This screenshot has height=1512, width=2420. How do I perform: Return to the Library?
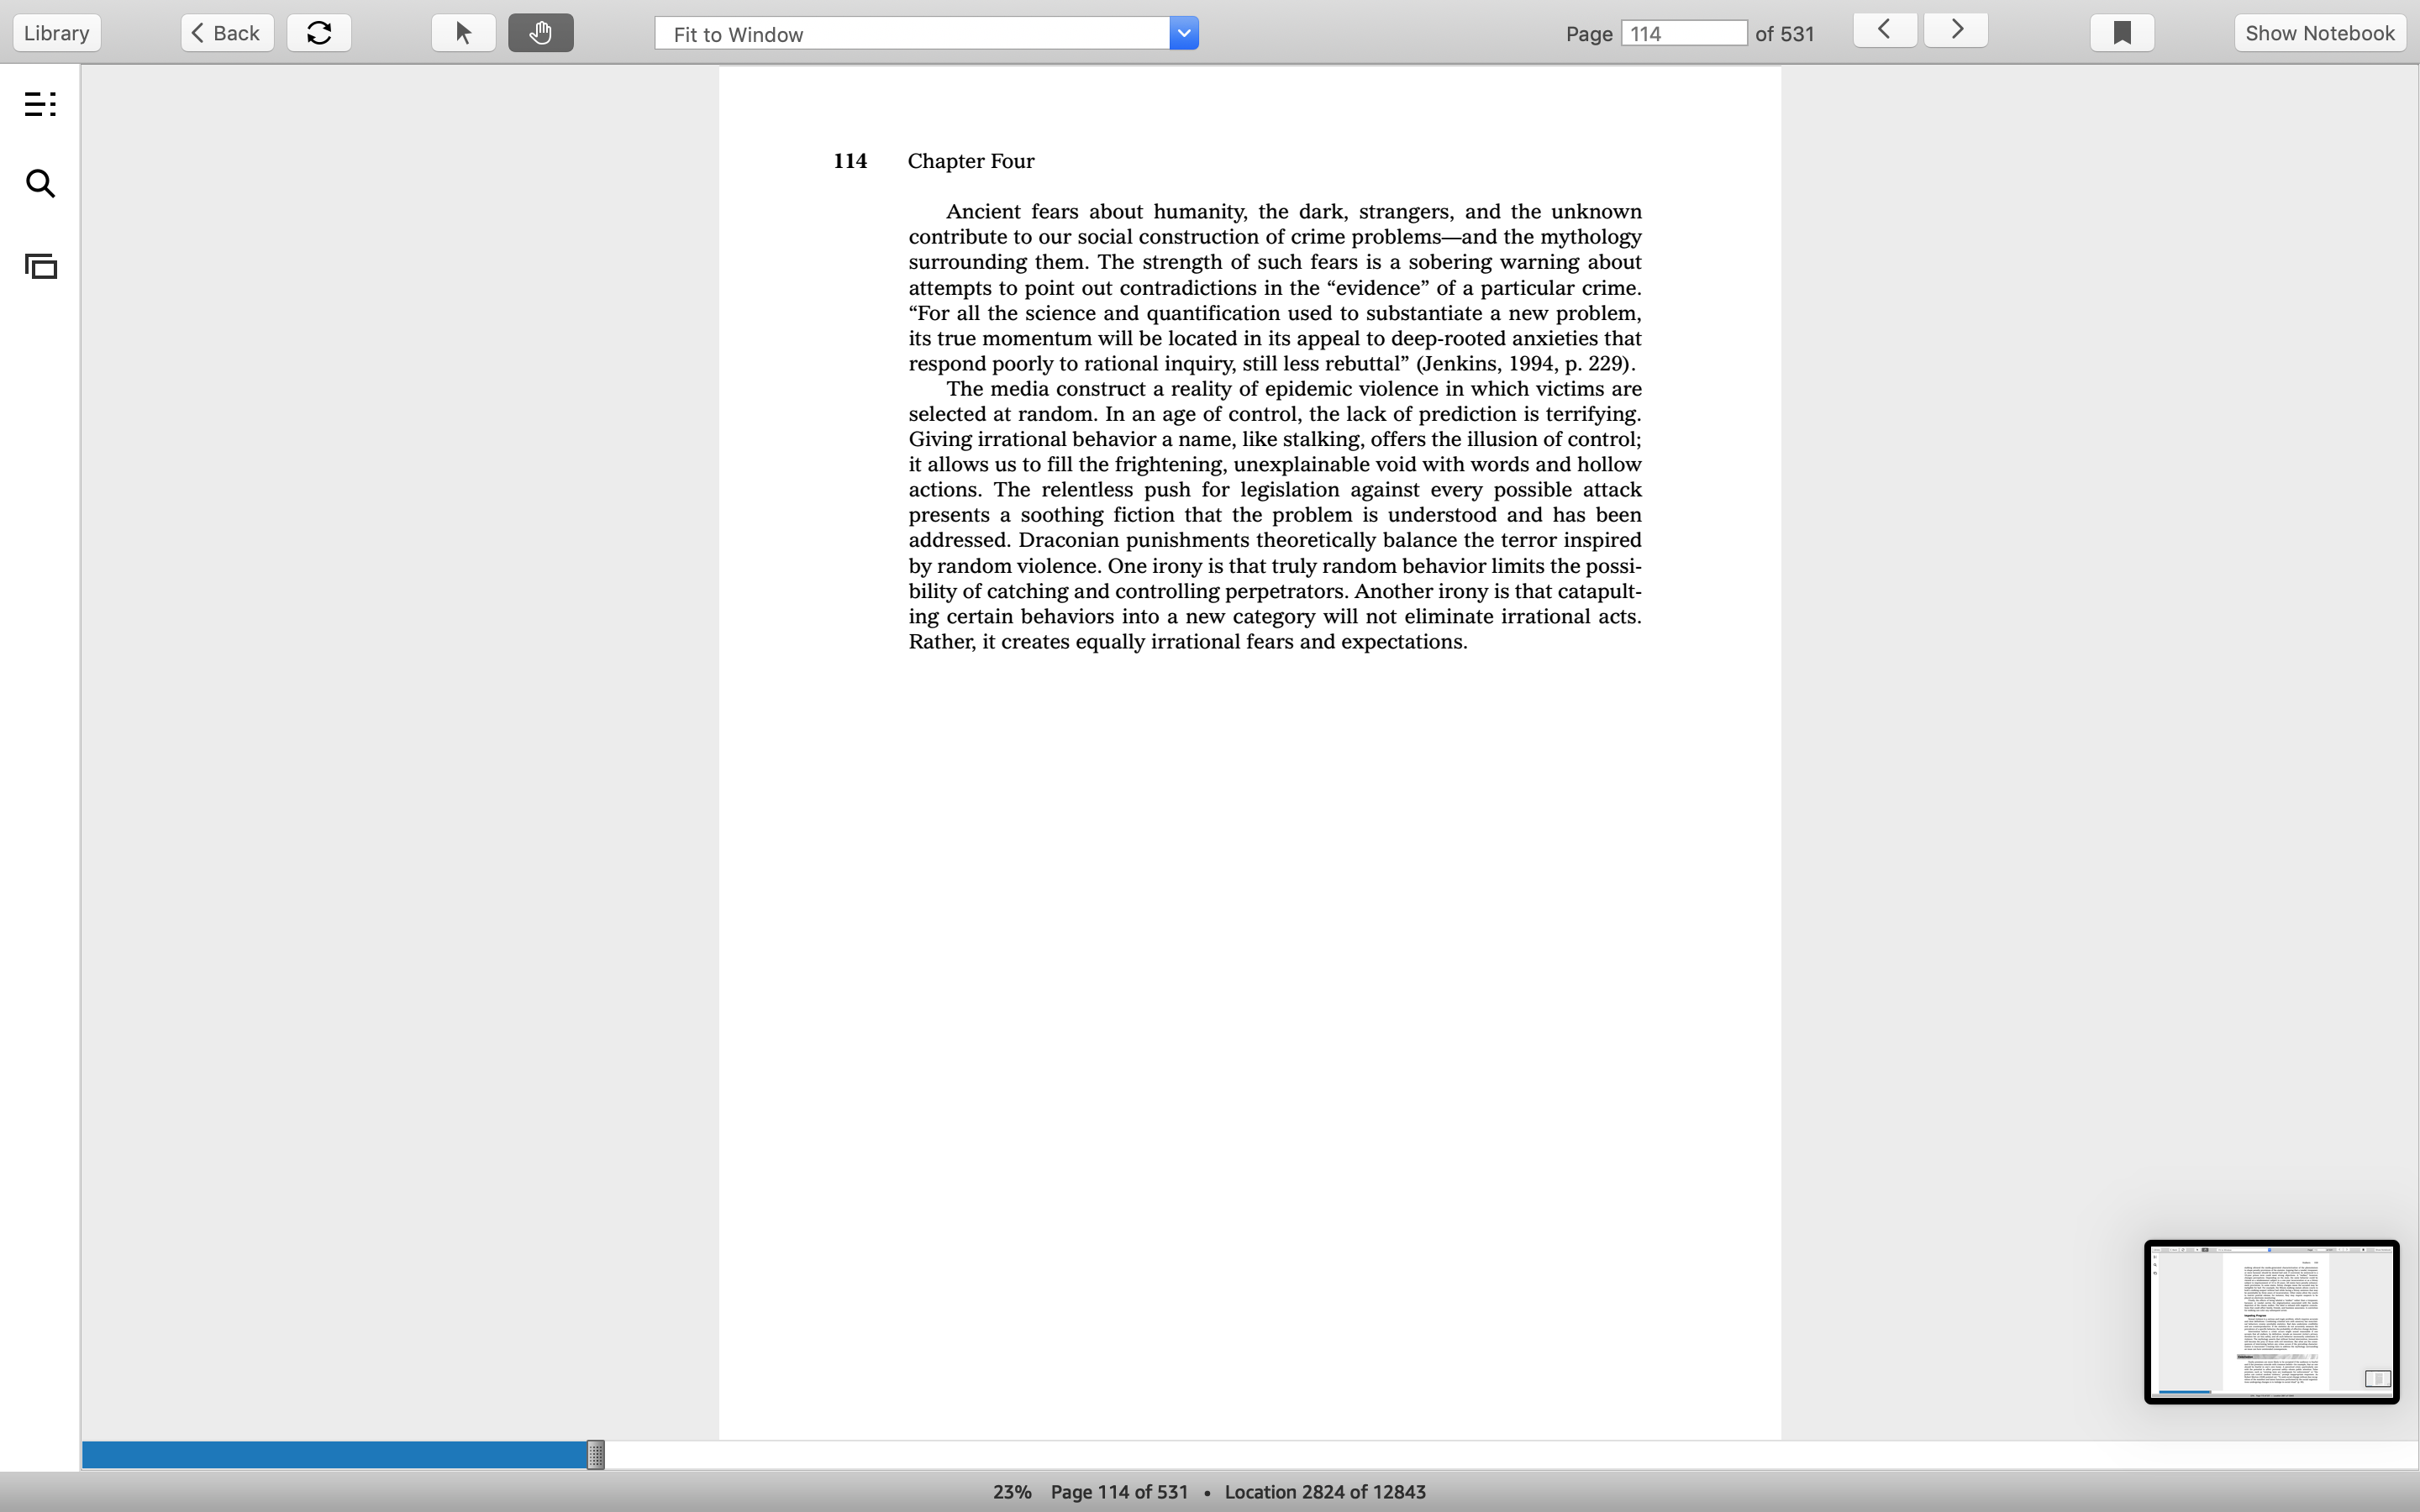[x=57, y=33]
